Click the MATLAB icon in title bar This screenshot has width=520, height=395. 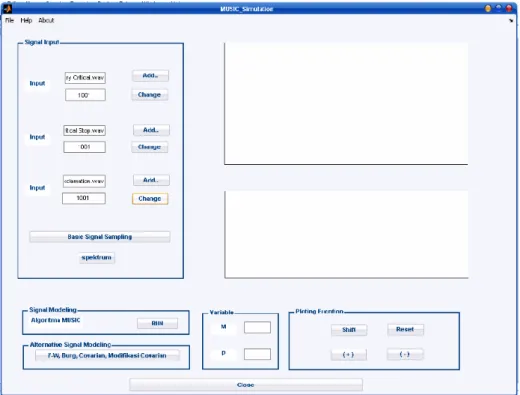pyautogui.click(x=7, y=8)
